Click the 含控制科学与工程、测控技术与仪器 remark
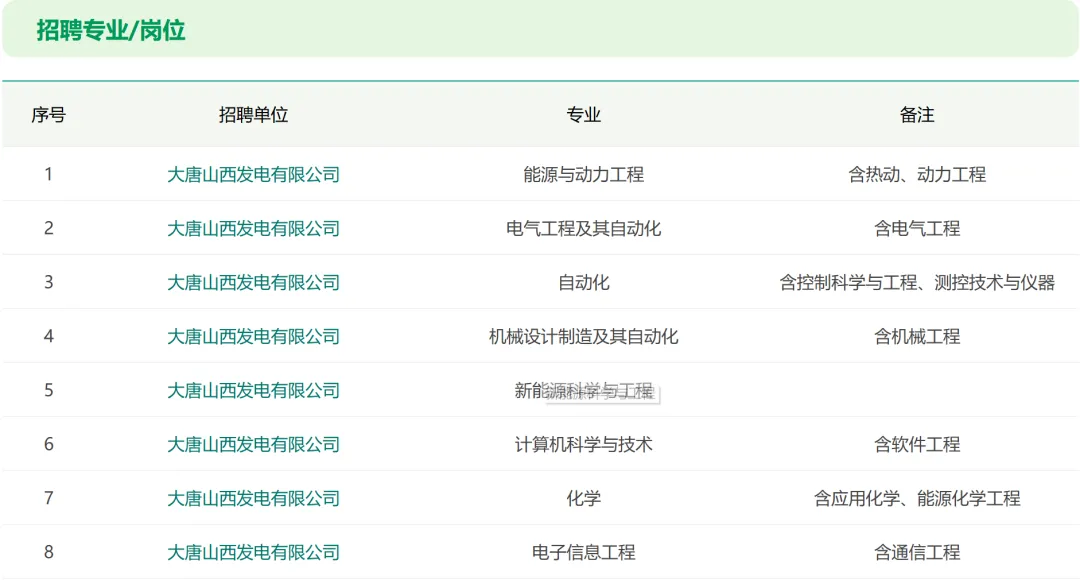 point(917,282)
